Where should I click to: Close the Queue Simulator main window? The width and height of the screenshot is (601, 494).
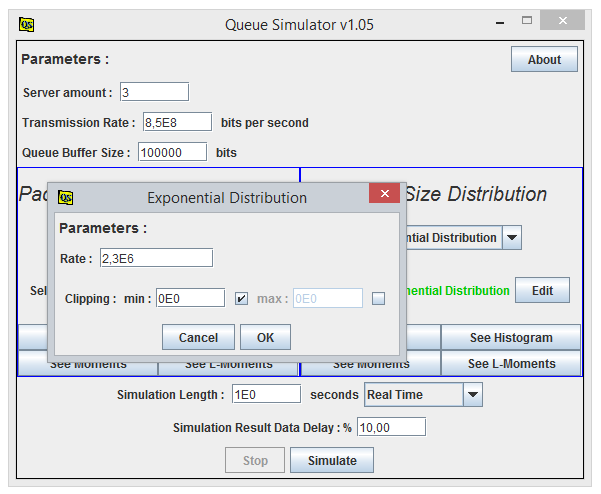(x=562, y=20)
